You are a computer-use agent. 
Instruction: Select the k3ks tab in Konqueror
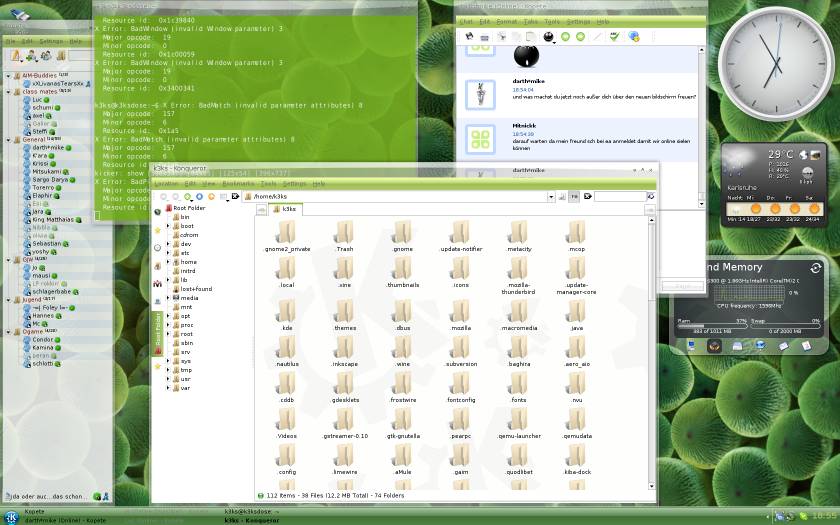(286, 209)
